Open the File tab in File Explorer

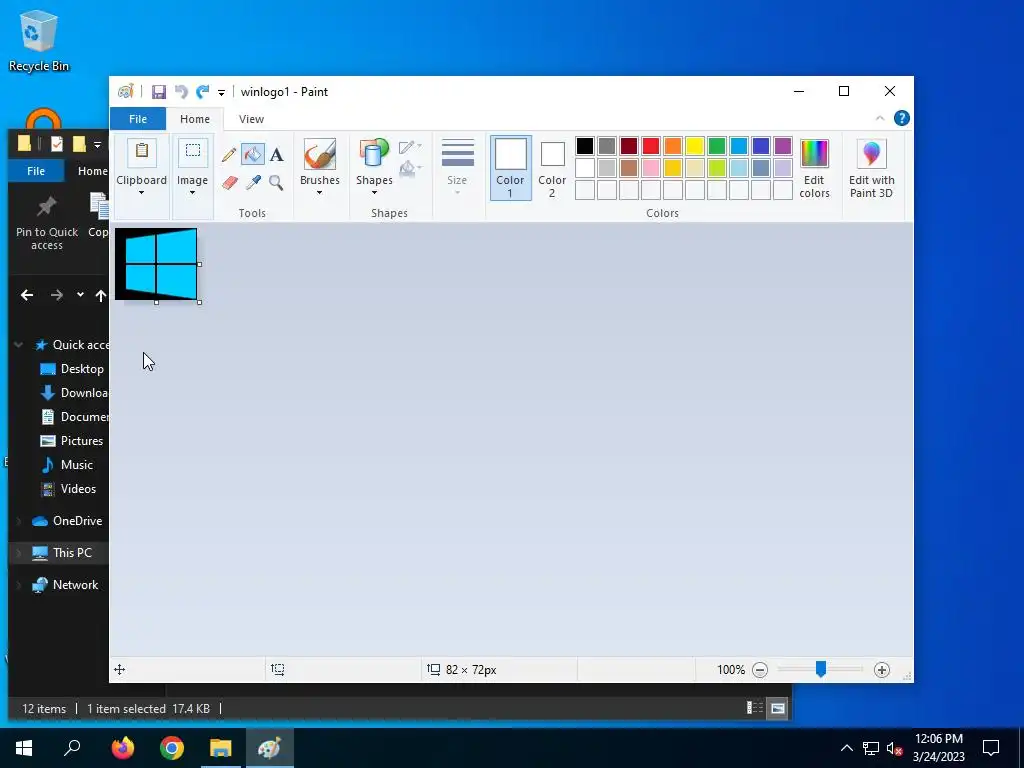click(x=36, y=171)
